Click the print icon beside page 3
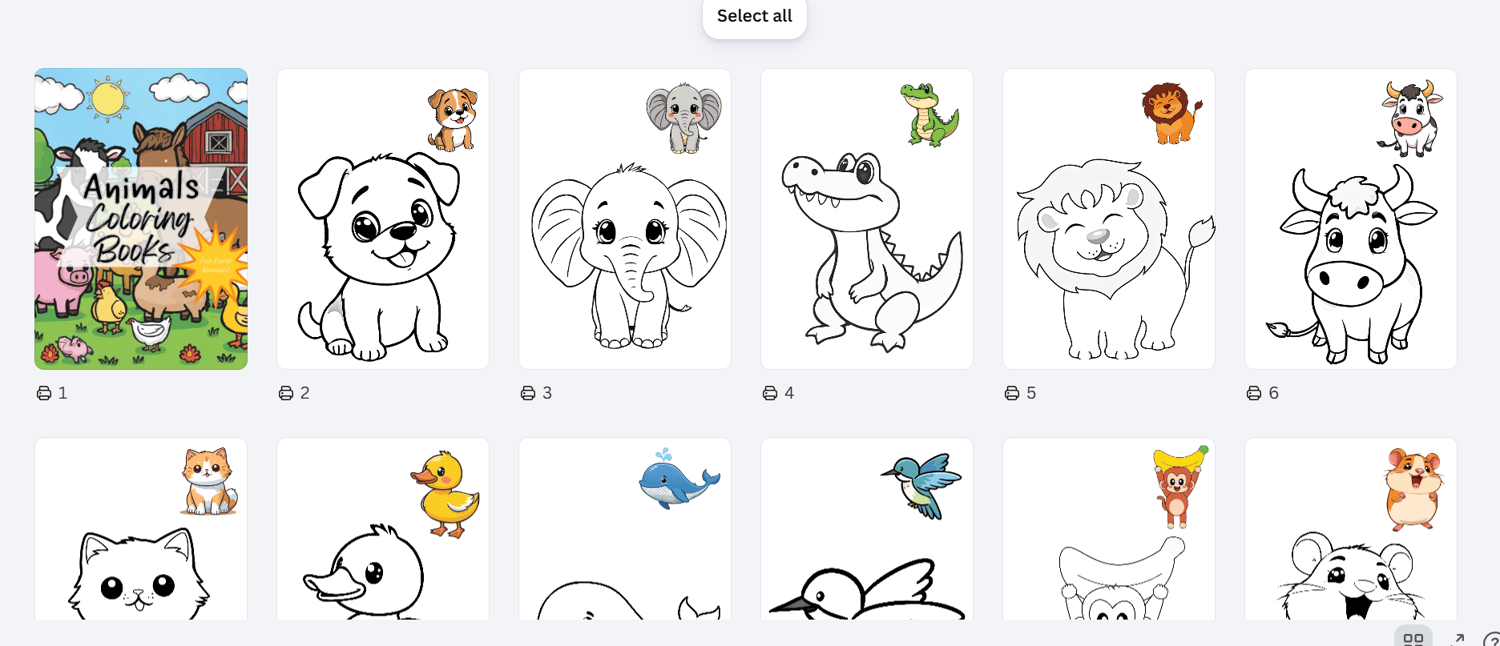The width and height of the screenshot is (1500, 646). click(528, 393)
